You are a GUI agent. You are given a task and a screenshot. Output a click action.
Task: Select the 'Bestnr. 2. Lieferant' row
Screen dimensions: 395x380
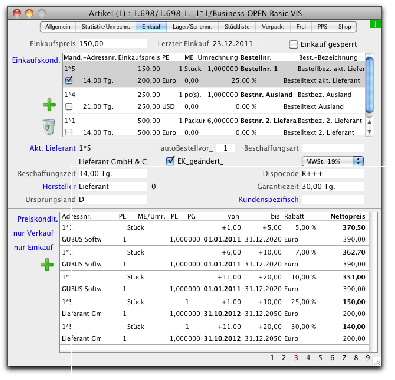pyautogui.click(x=214, y=126)
